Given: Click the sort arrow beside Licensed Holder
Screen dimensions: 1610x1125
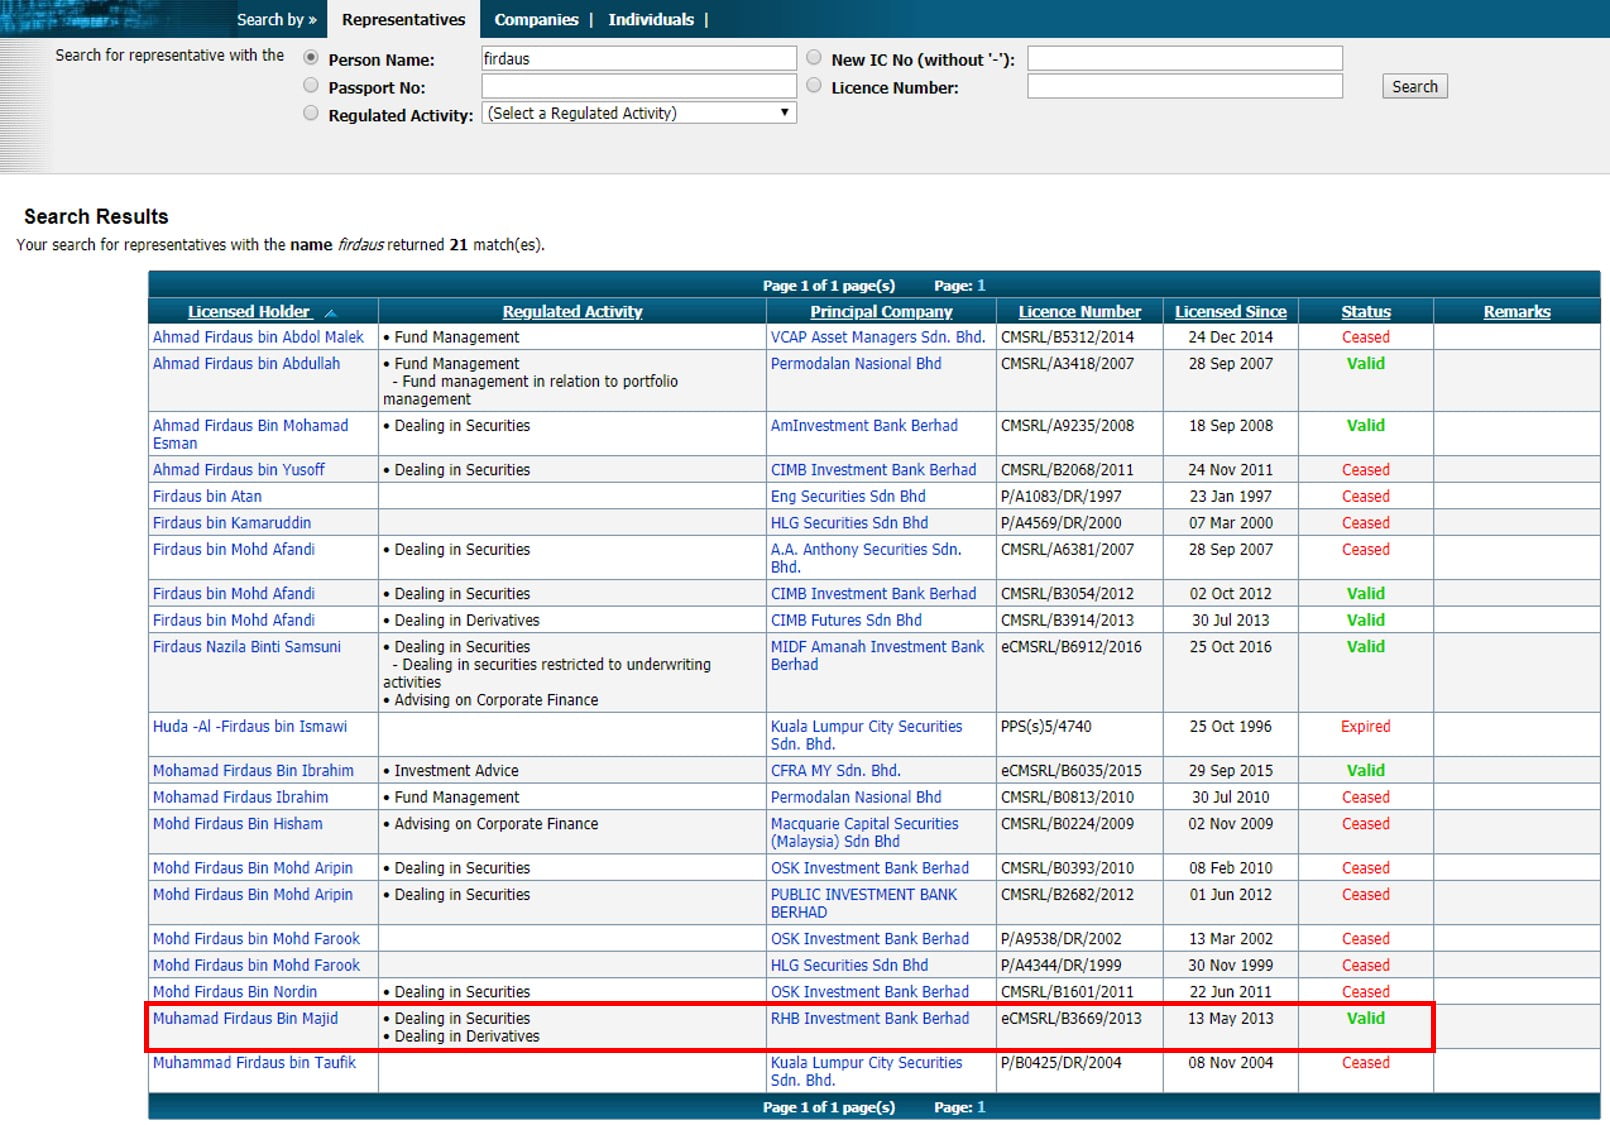Looking at the screenshot, I should 331,313.
